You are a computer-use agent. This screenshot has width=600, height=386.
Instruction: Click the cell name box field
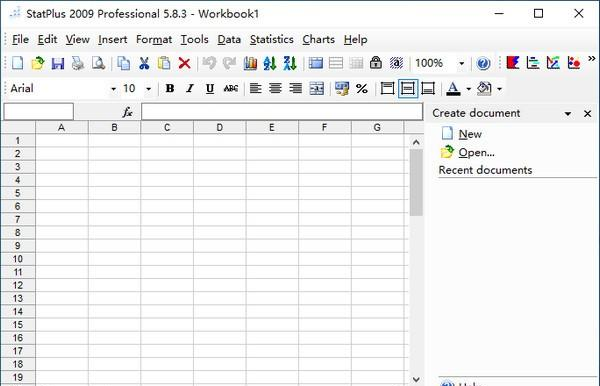coord(38,112)
